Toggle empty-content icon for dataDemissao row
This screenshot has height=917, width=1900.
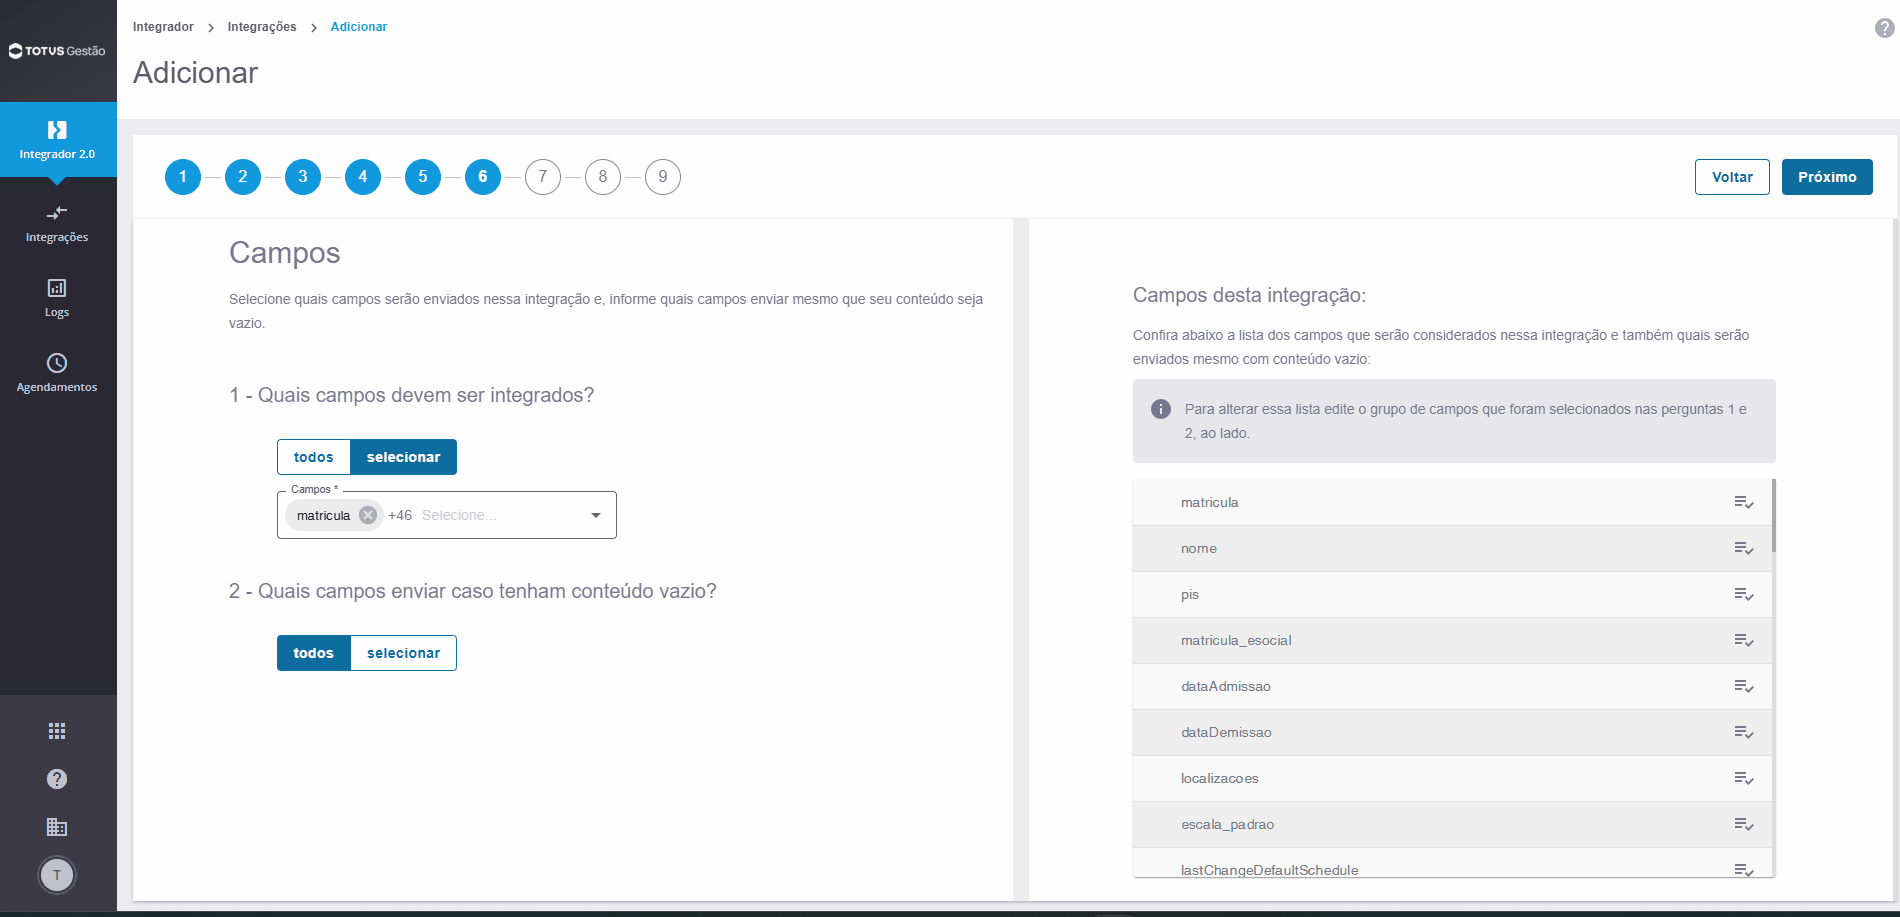pos(1744,732)
